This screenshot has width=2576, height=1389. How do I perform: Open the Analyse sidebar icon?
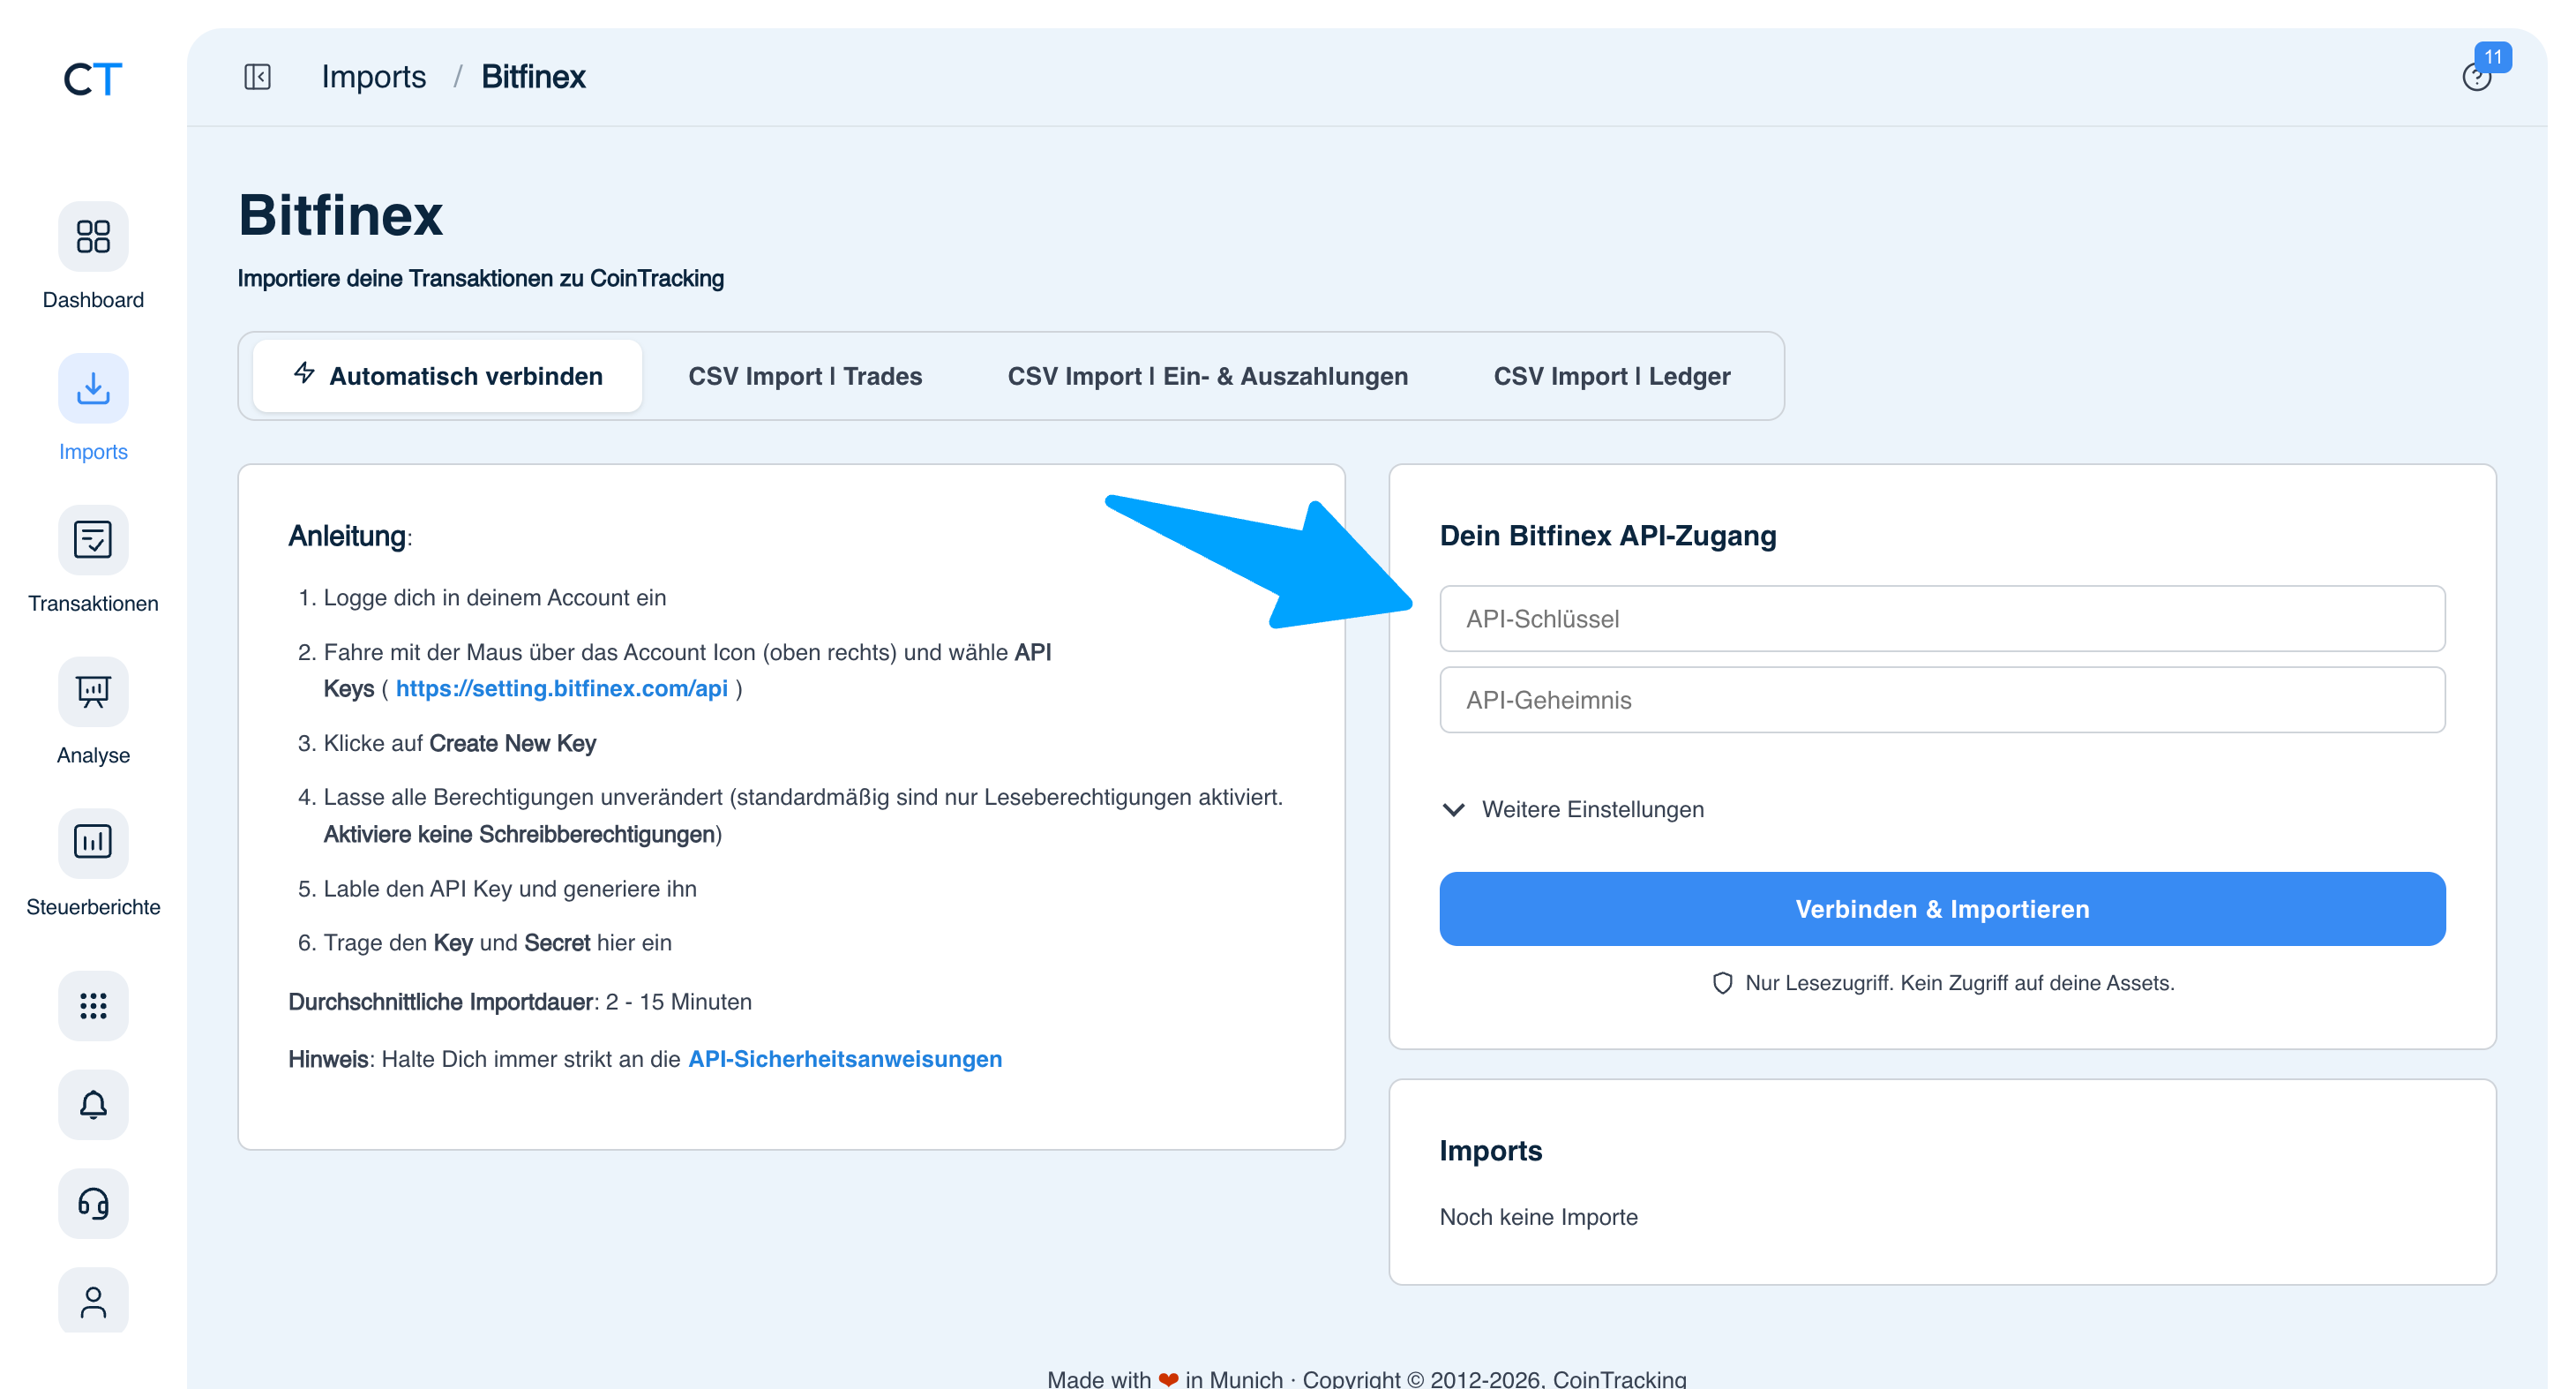coord(93,692)
